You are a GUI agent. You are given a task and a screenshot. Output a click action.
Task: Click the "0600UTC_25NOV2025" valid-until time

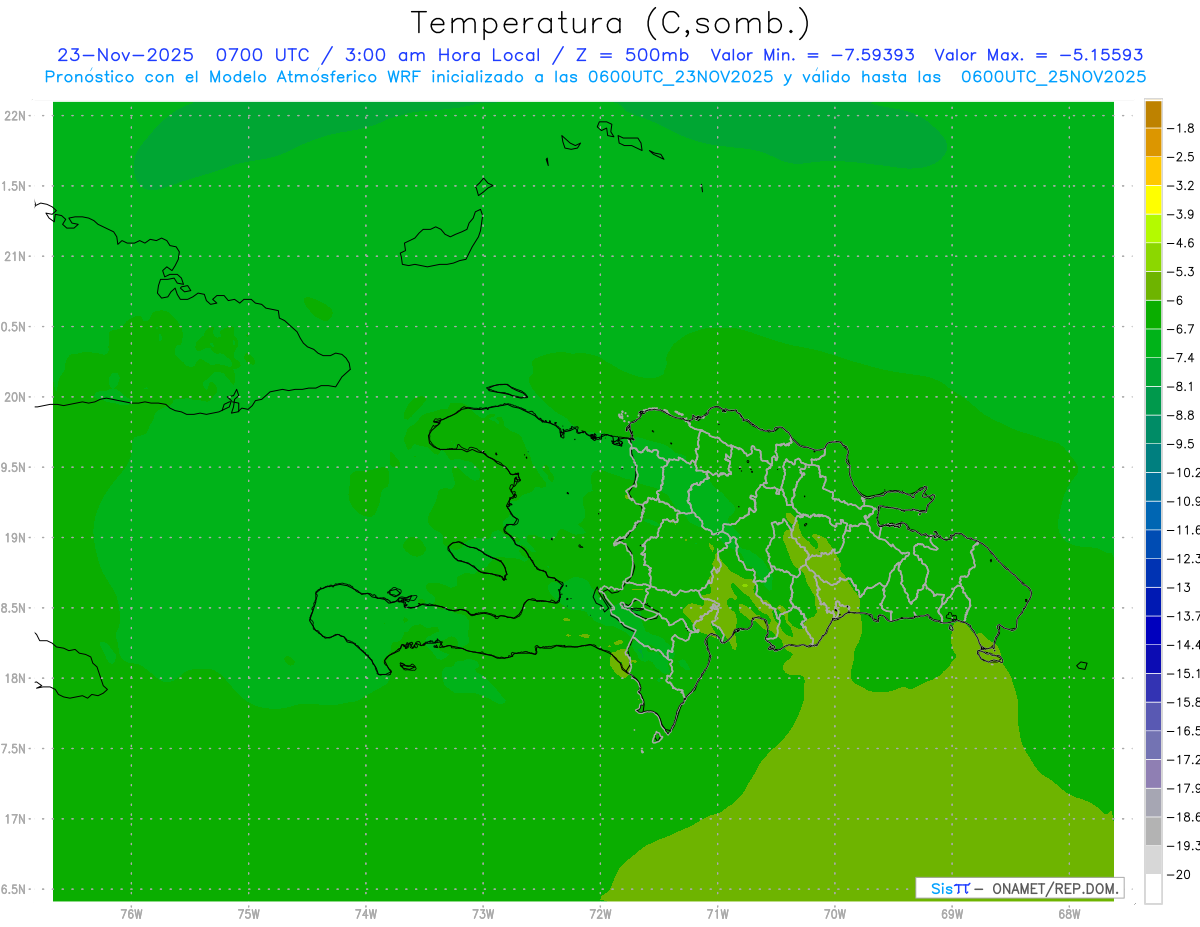point(1053,77)
